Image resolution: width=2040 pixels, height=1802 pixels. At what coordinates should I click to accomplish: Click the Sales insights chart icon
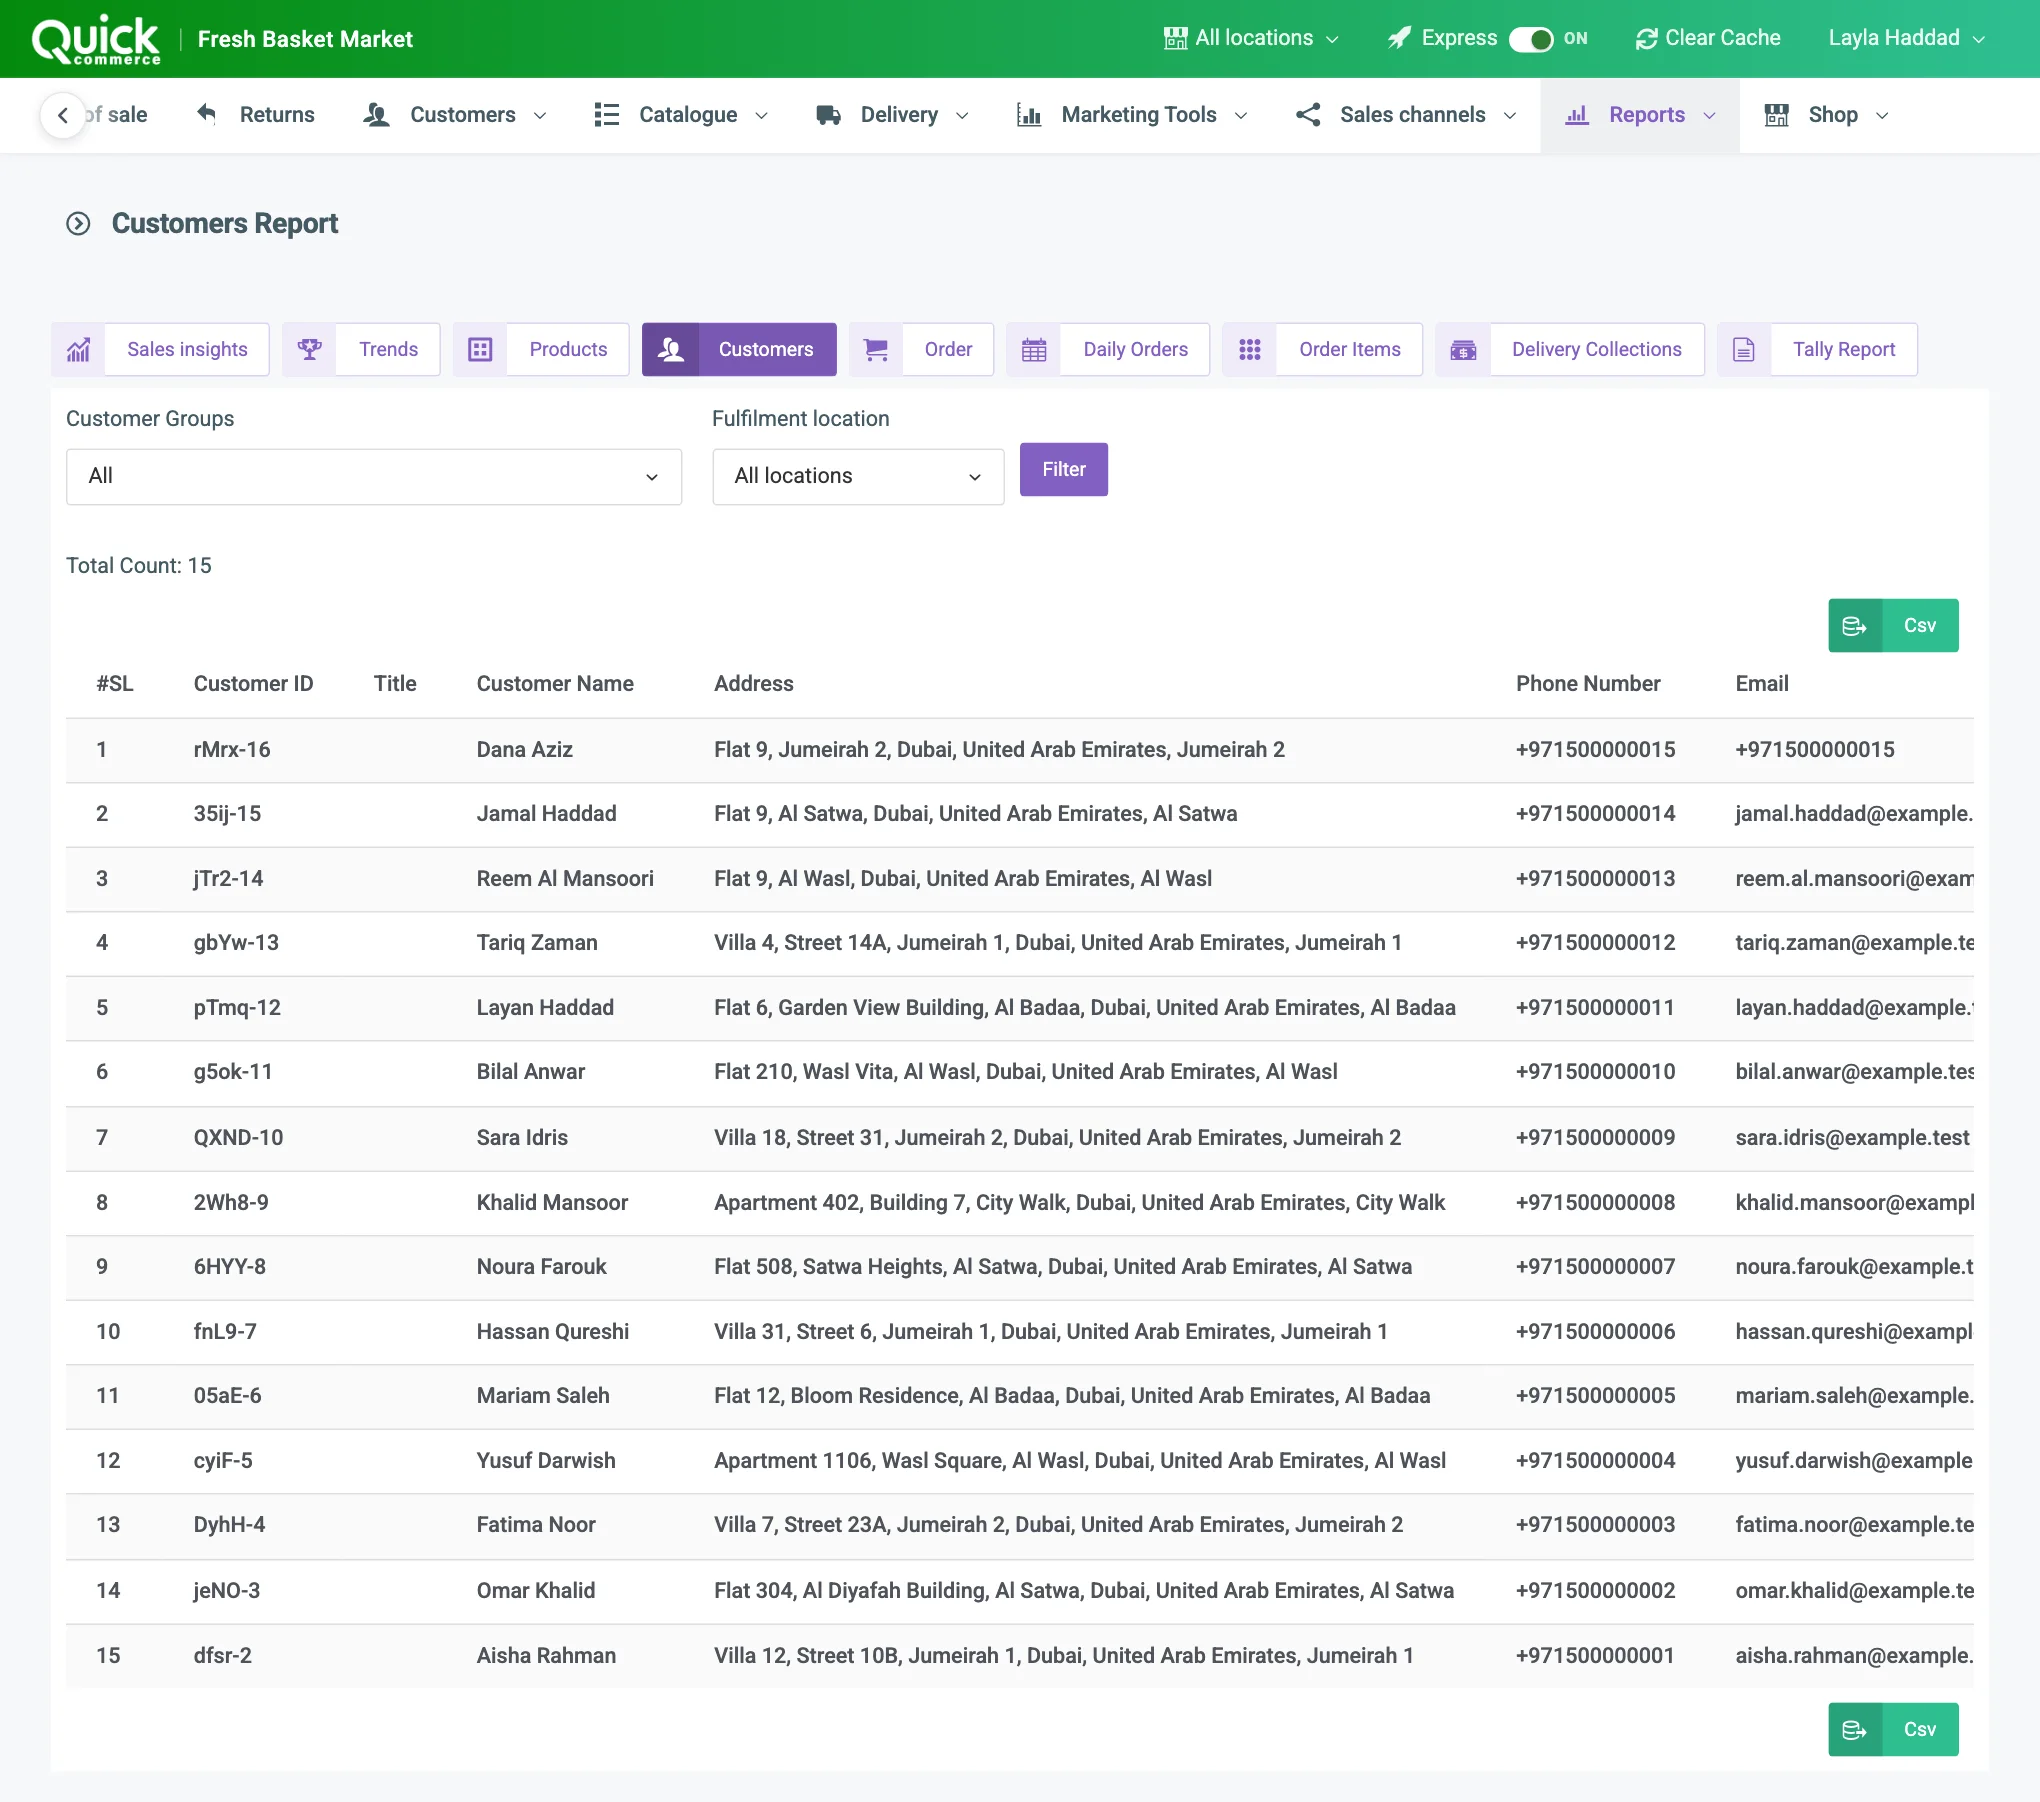pos(78,350)
